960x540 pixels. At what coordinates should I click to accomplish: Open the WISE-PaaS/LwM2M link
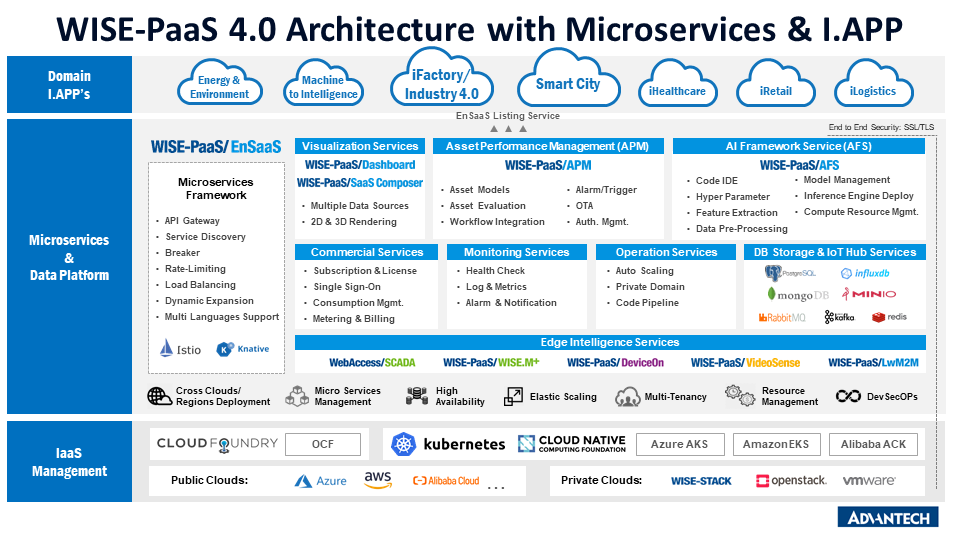pos(874,362)
